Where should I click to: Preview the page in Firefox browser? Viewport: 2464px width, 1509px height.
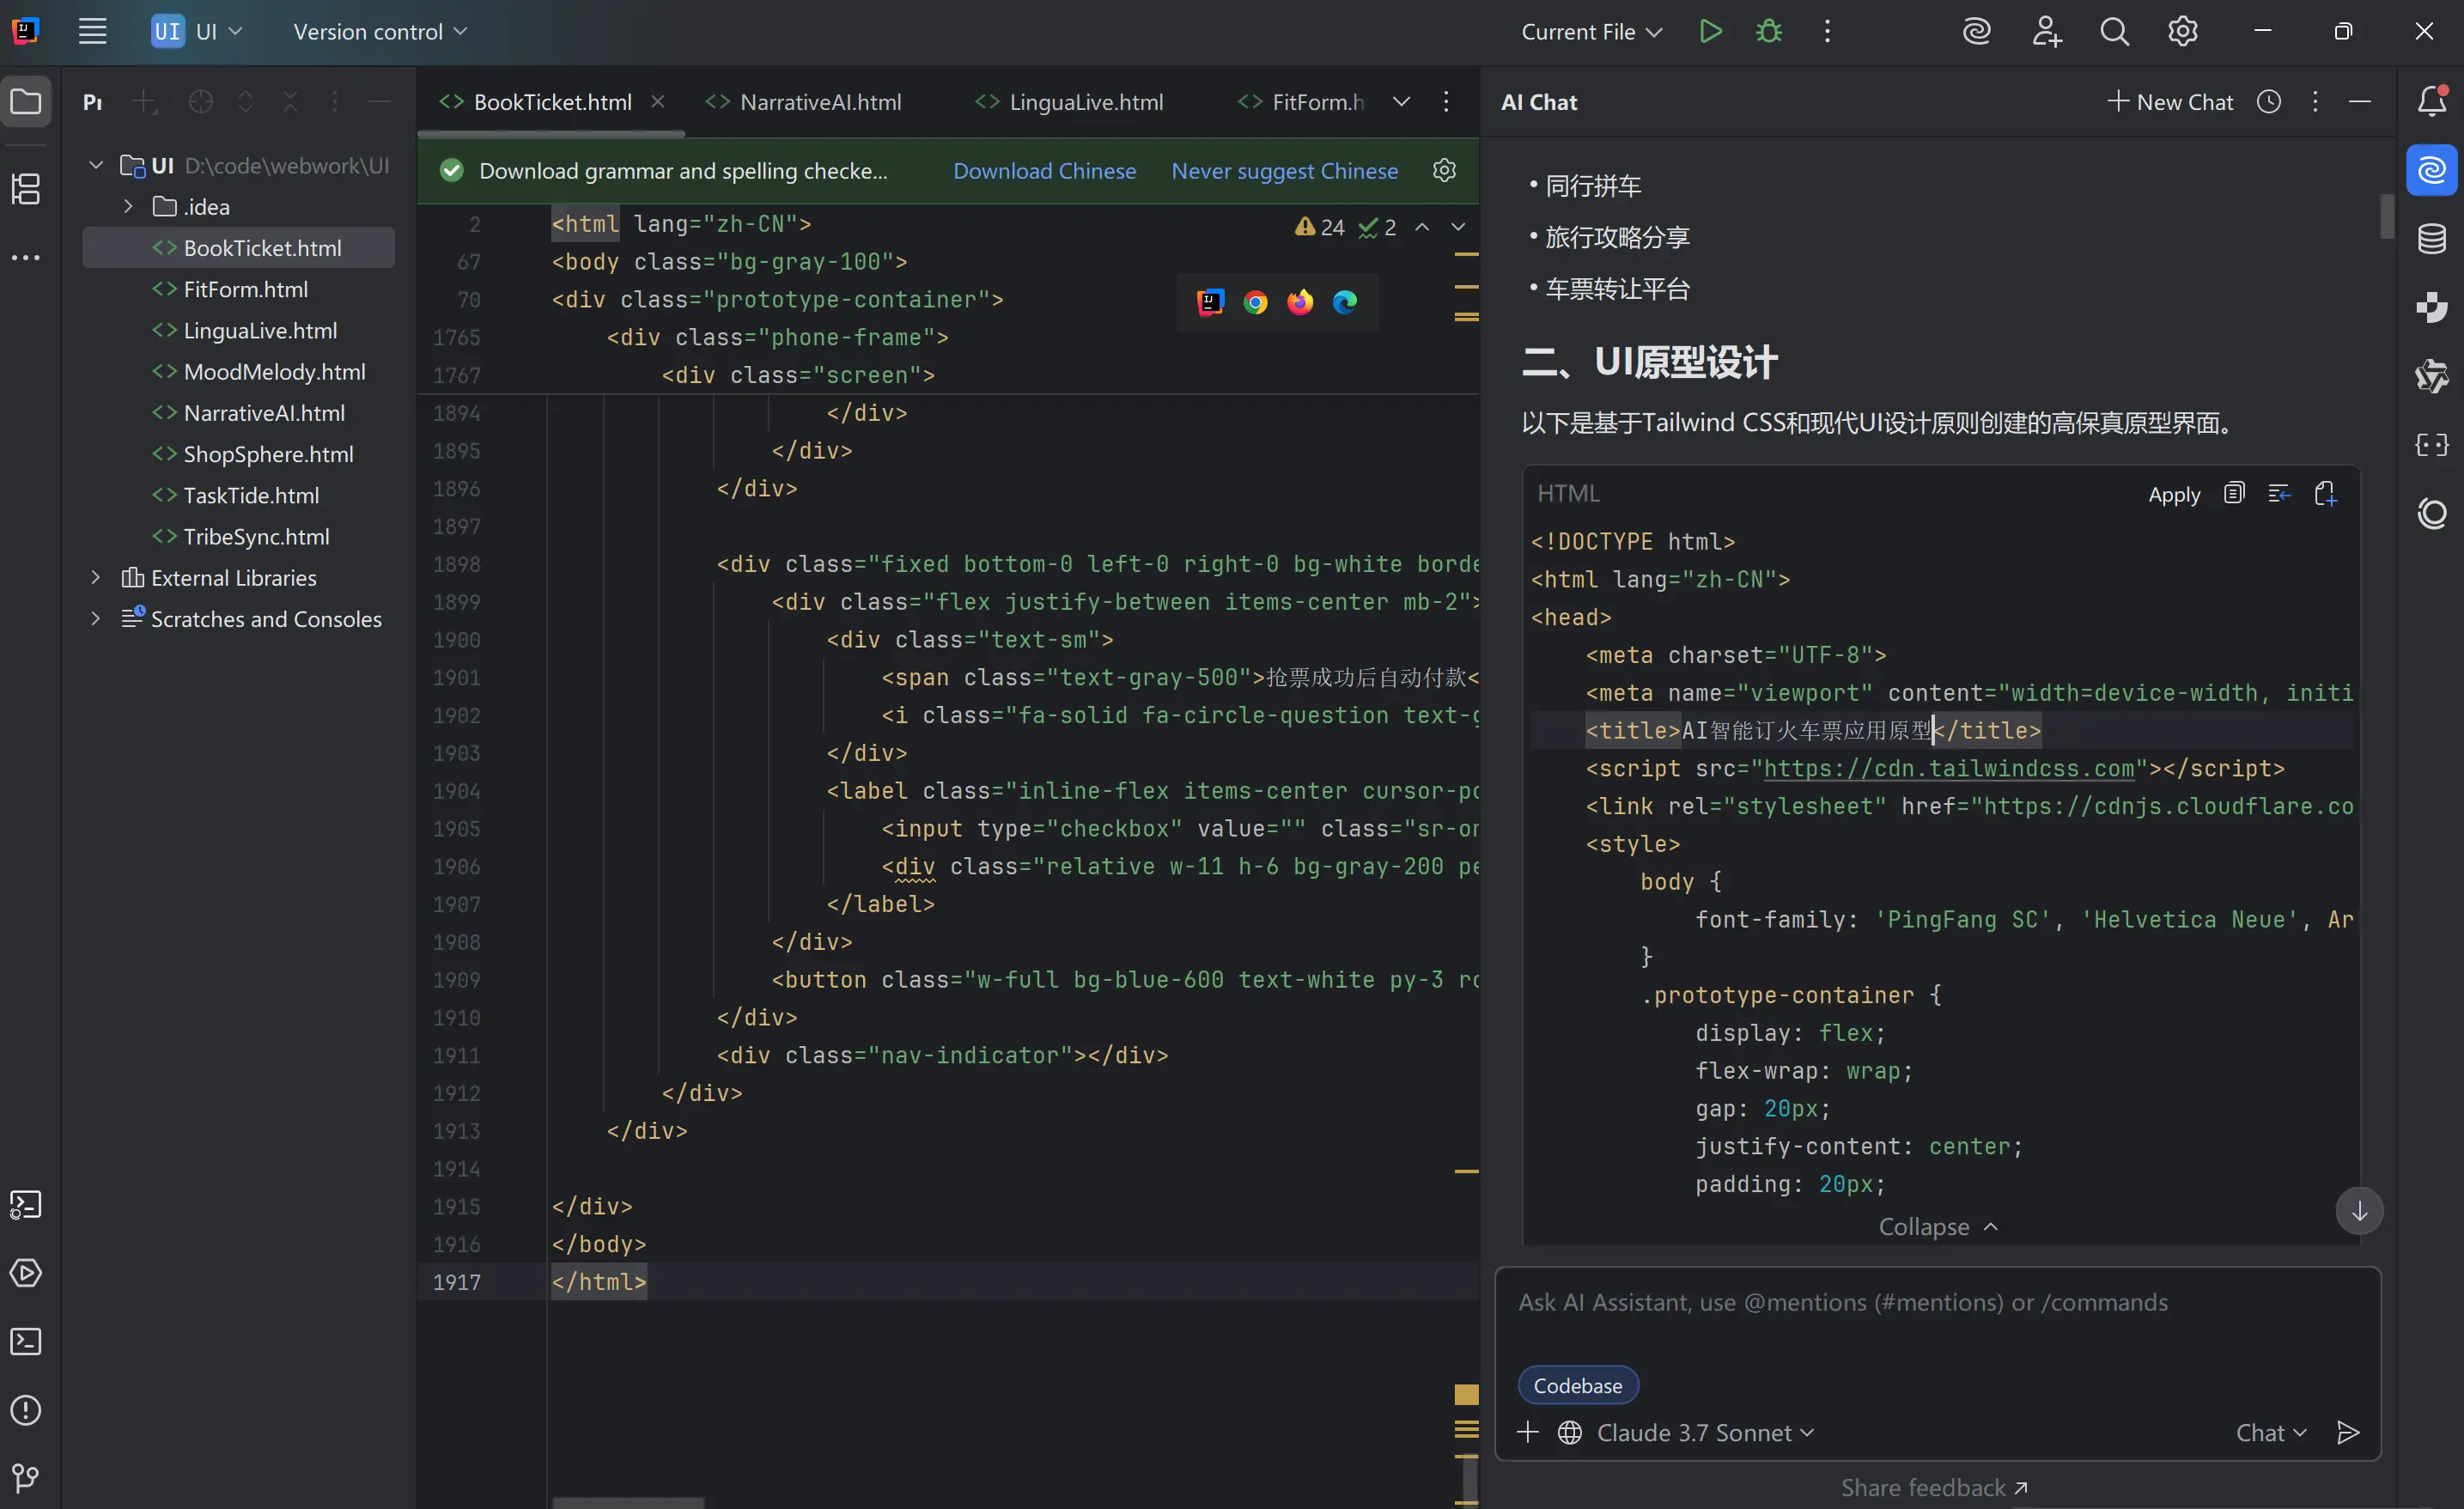(1300, 302)
